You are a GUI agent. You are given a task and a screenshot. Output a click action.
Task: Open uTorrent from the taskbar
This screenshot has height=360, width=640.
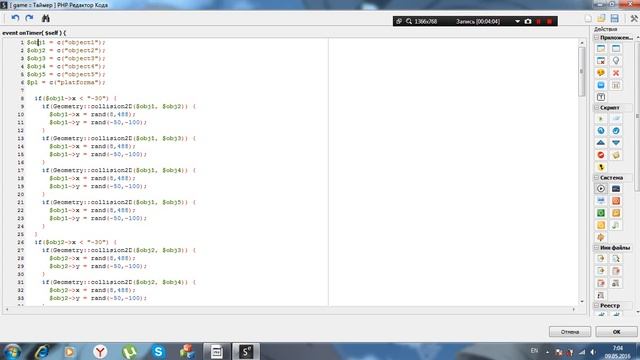(129, 351)
